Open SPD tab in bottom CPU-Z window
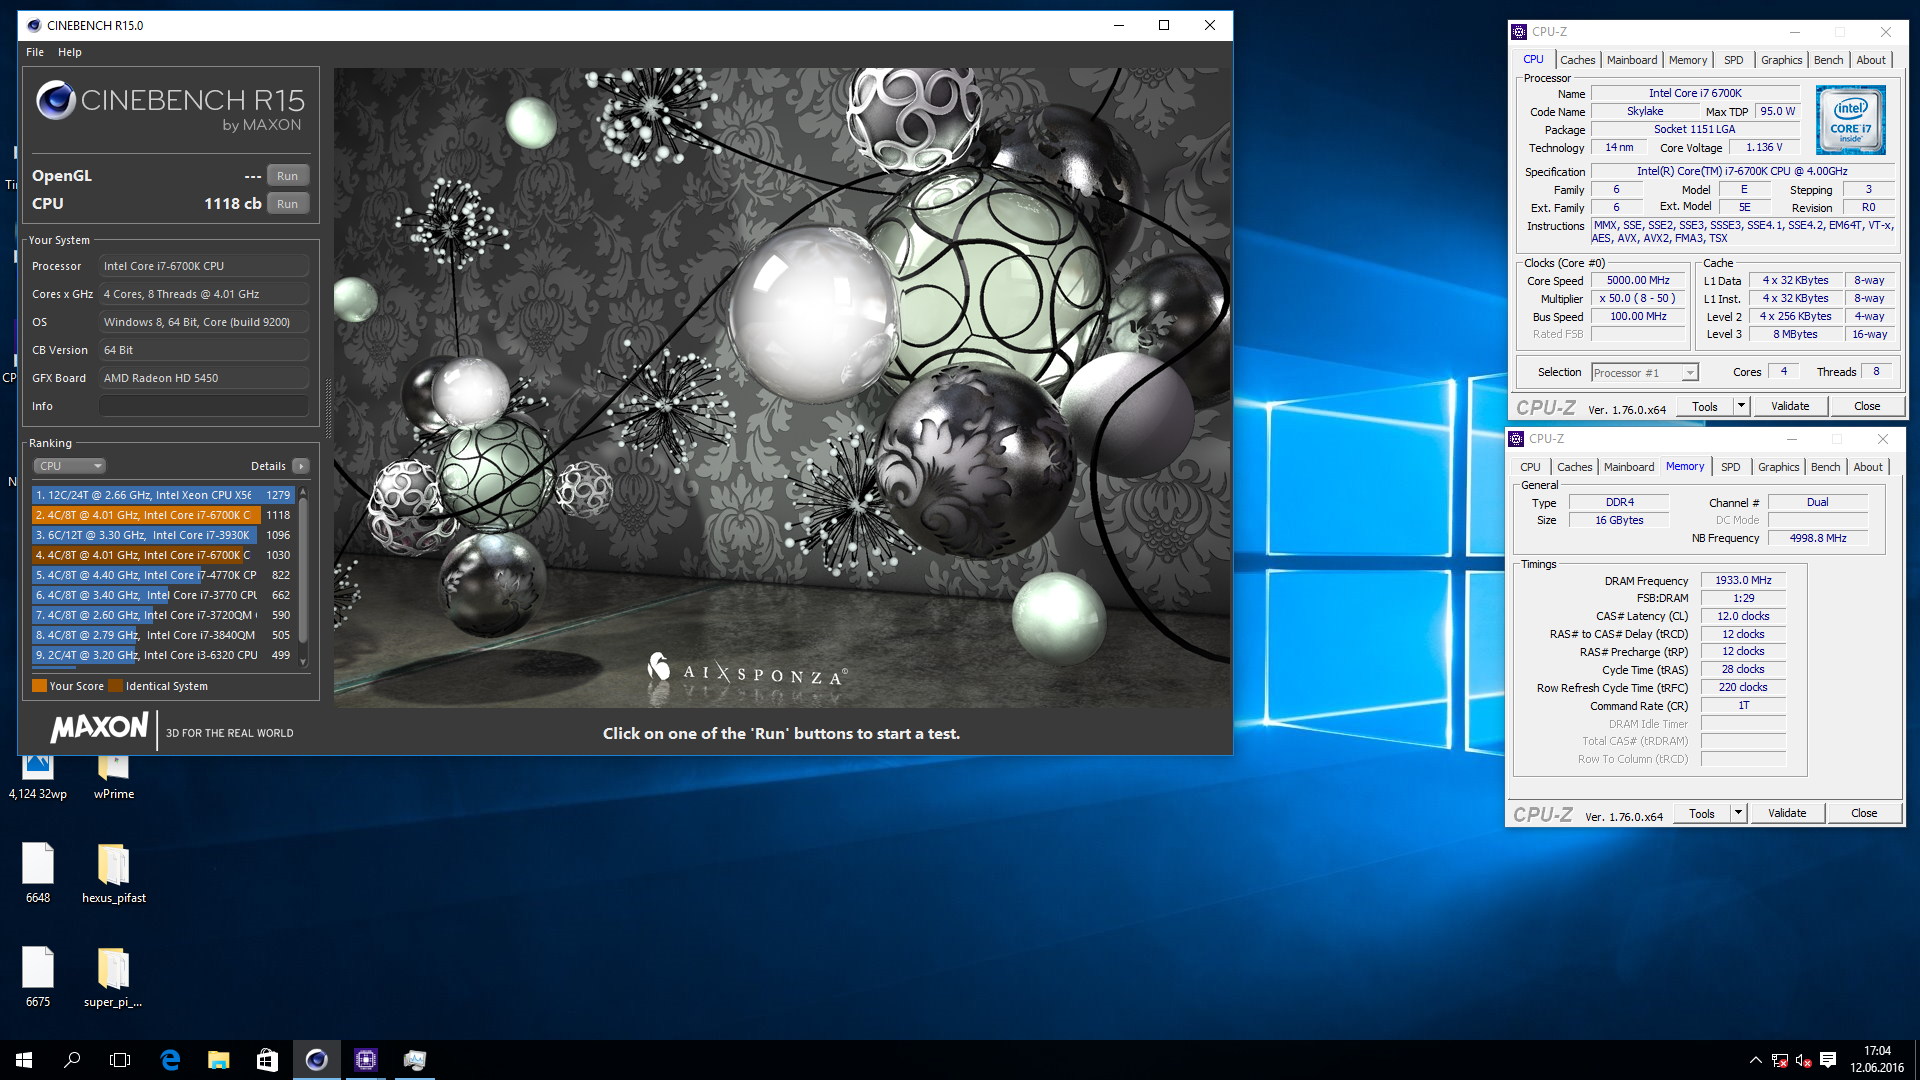 click(1731, 467)
